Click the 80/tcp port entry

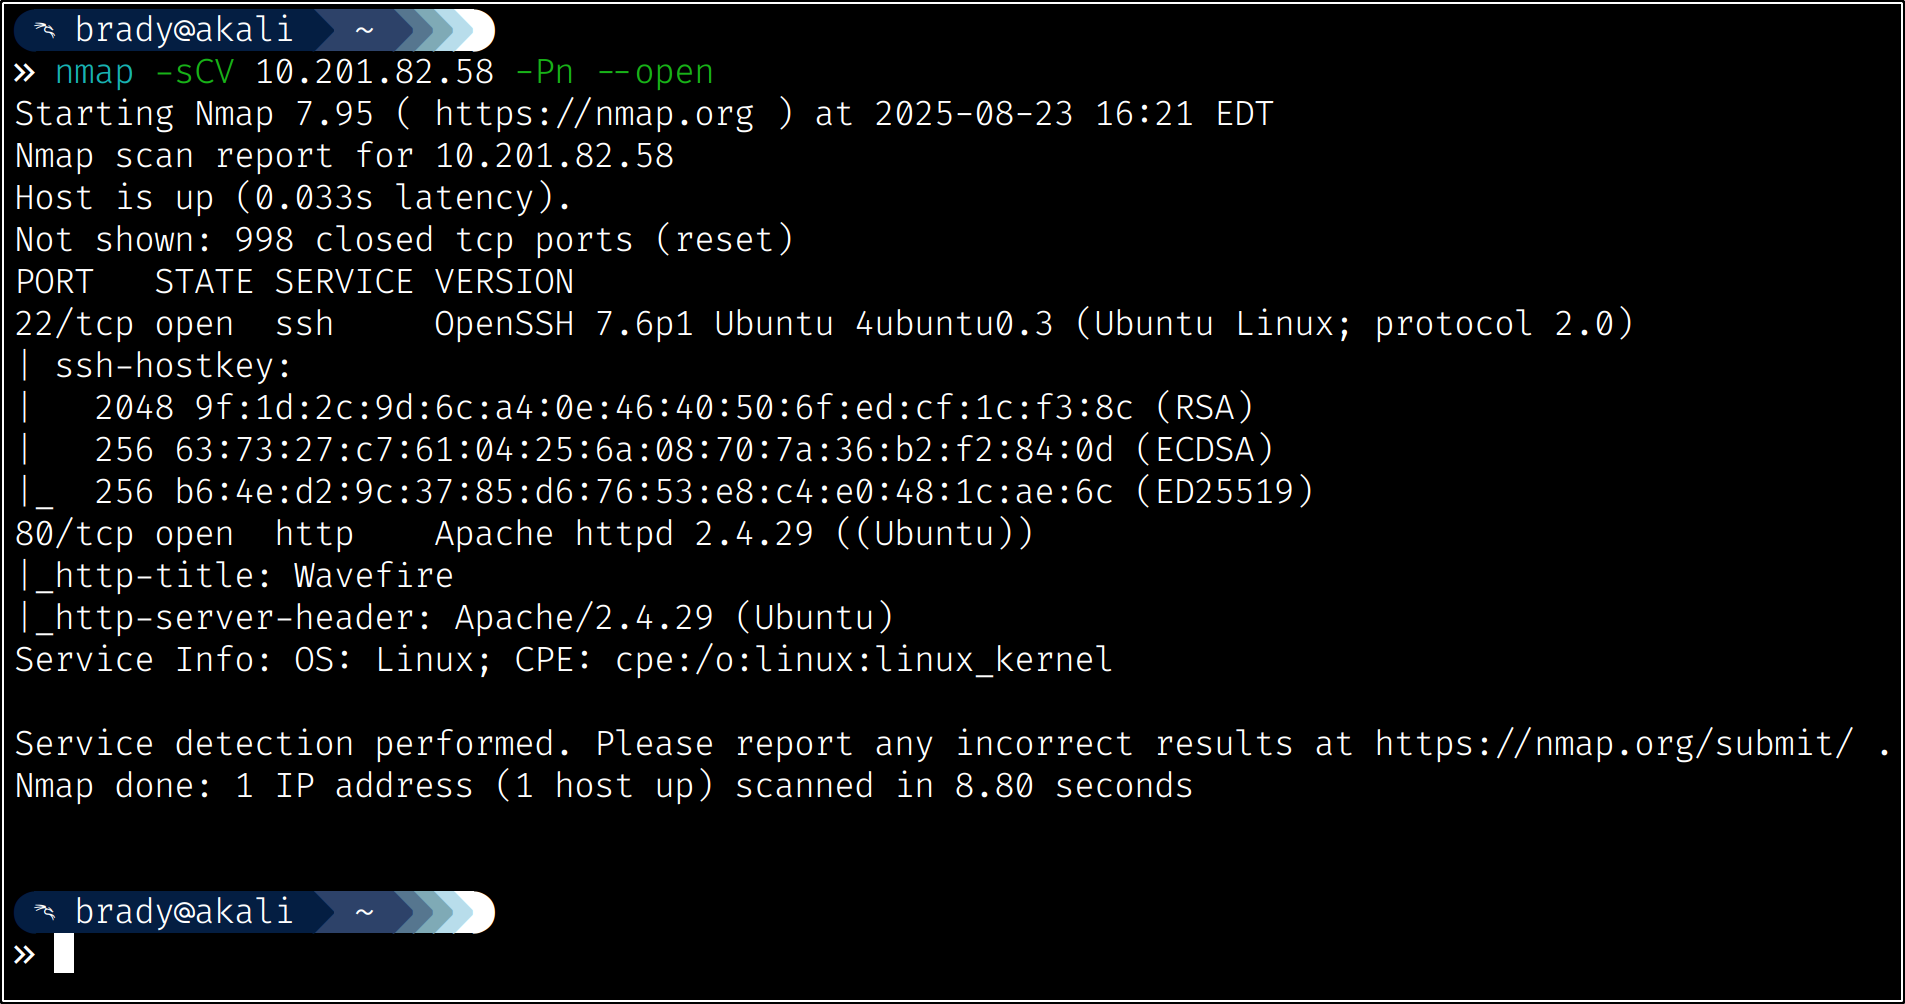[x=74, y=534]
